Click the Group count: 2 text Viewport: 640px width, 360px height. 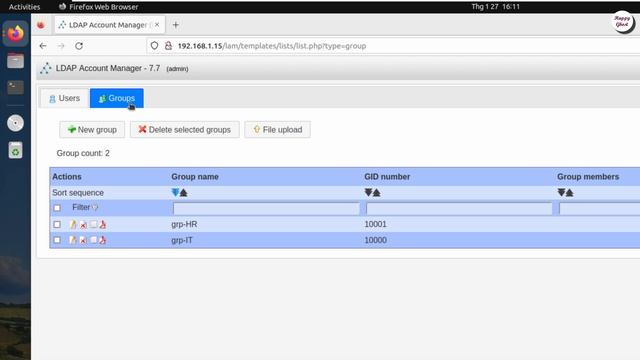[83, 153]
